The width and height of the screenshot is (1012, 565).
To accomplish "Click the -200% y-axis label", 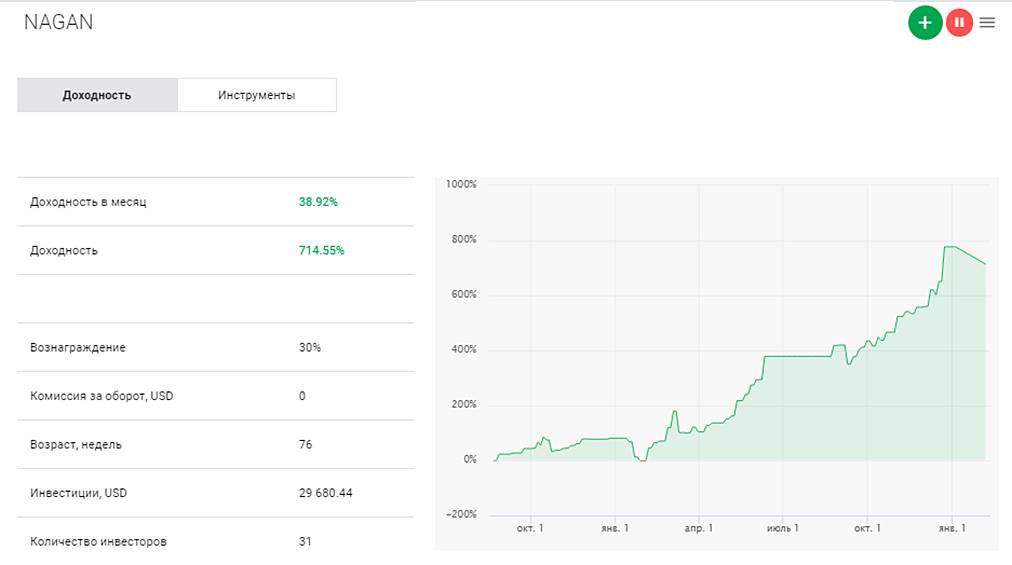I will tap(461, 515).
